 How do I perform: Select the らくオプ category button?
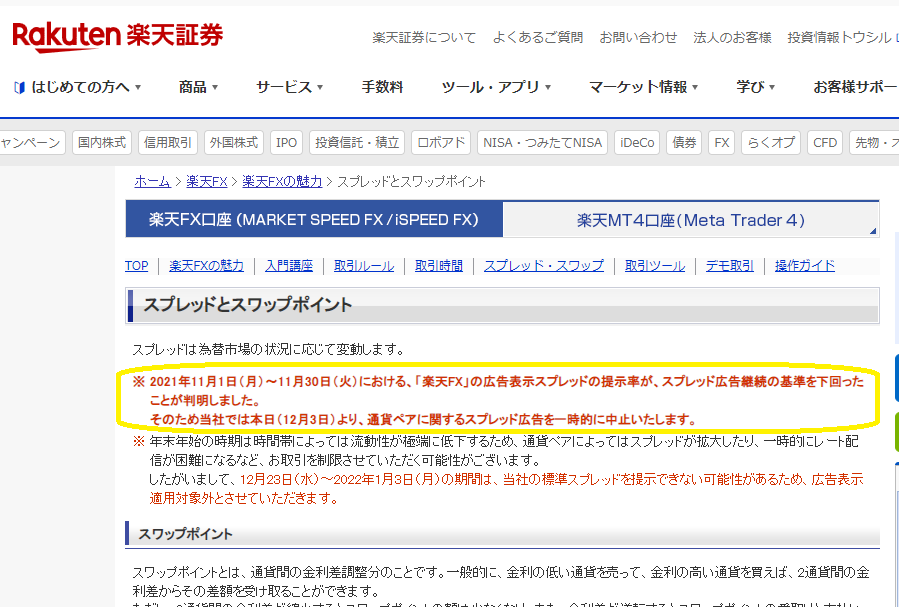click(771, 143)
